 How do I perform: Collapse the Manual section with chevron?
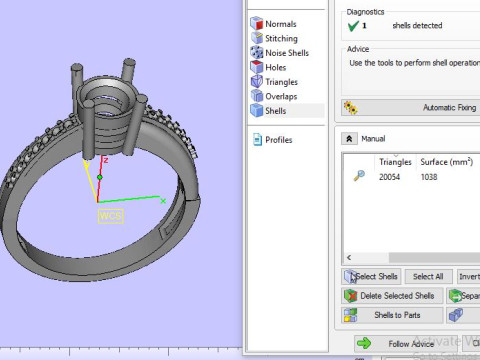coord(349,139)
